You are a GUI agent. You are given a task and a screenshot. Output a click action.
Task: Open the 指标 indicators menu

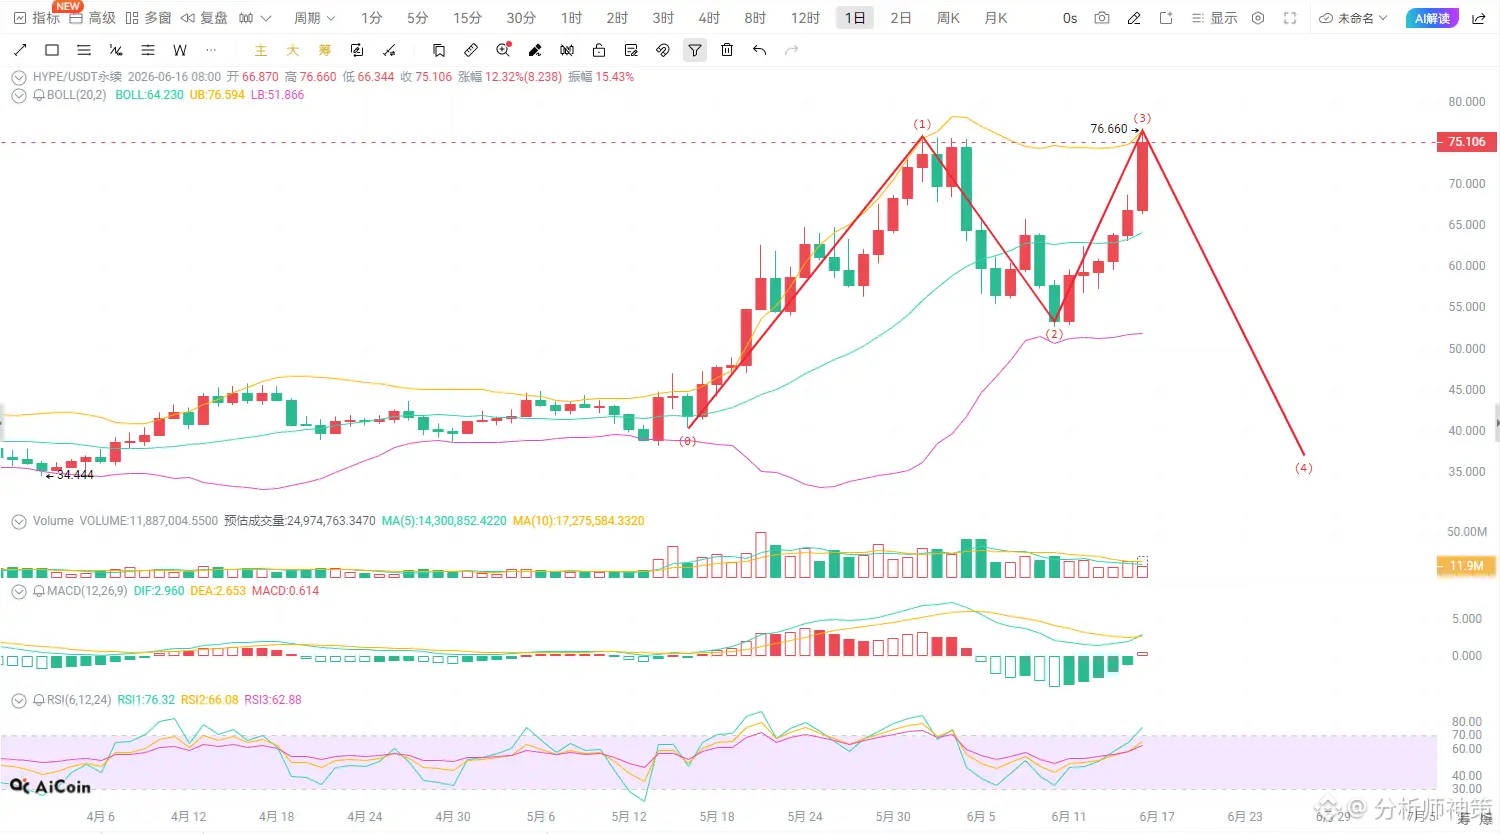pyautogui.click(x=36, y=18)
